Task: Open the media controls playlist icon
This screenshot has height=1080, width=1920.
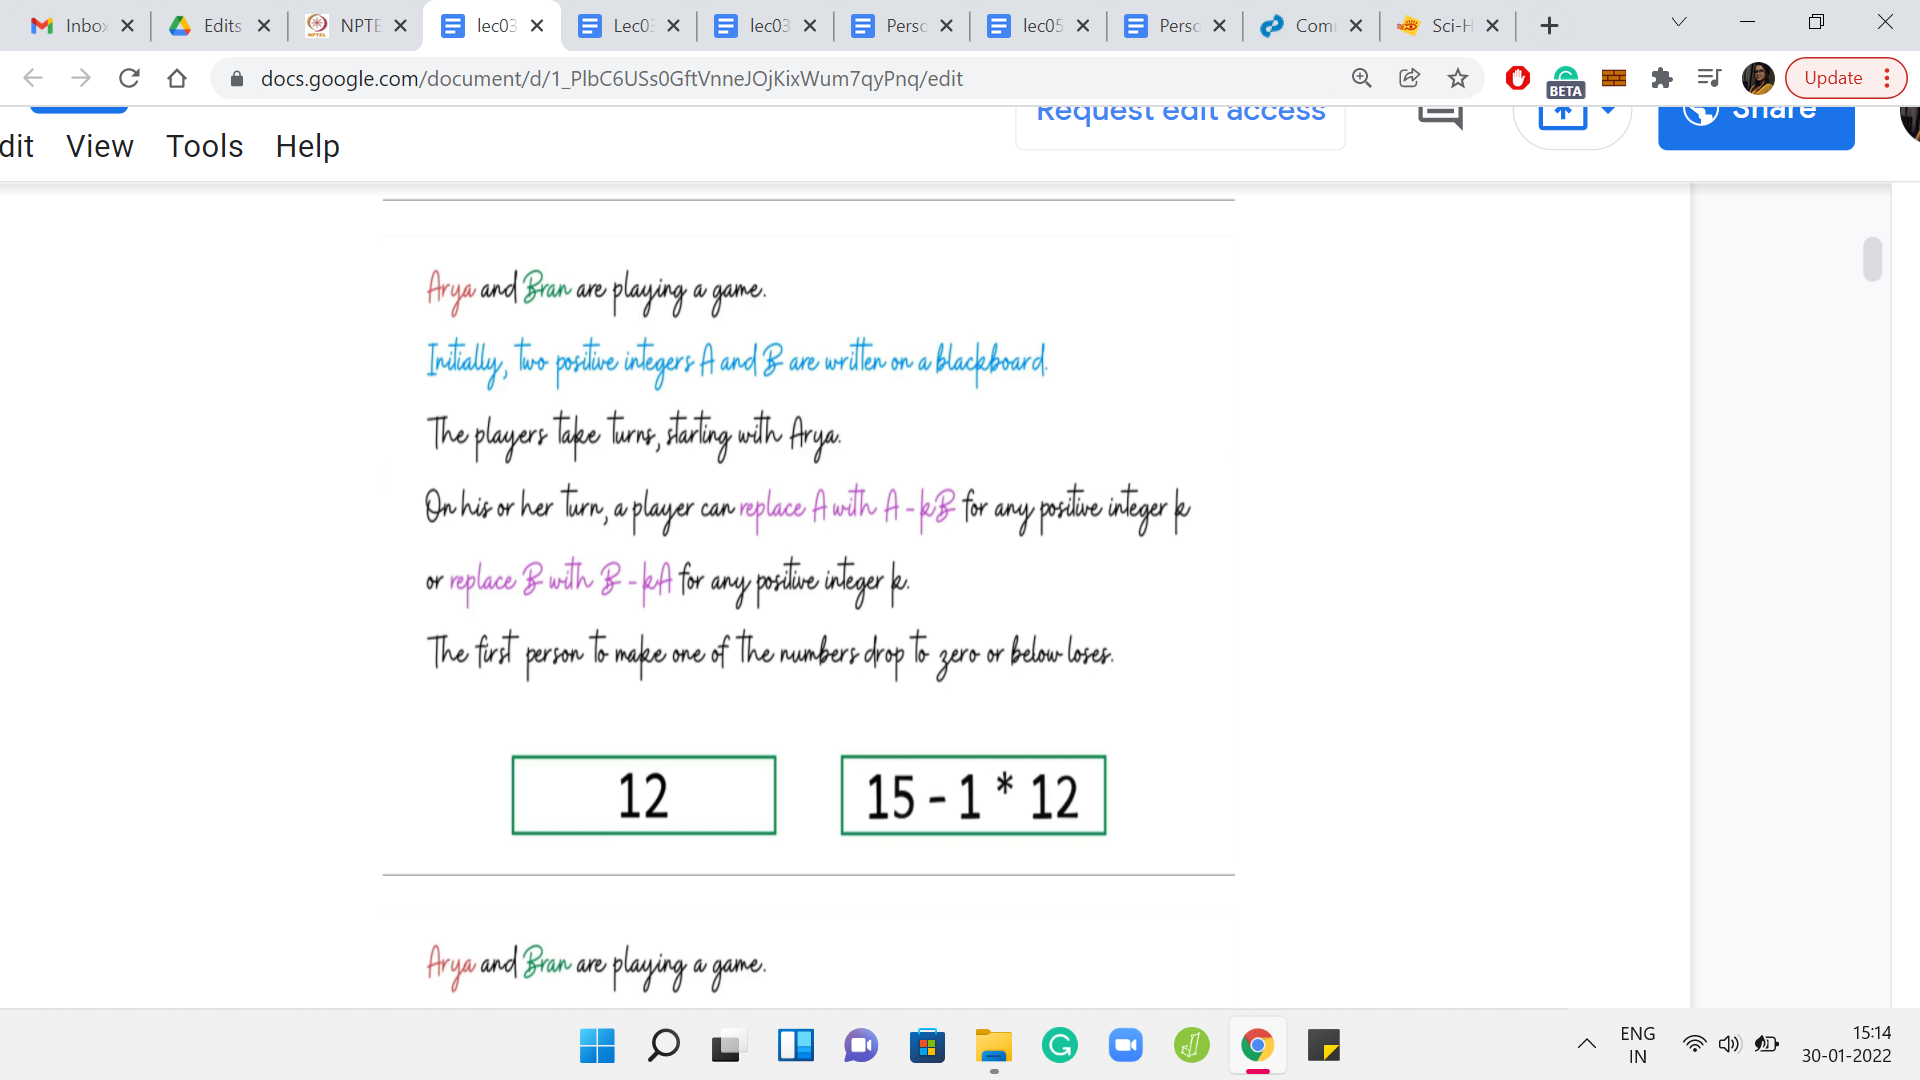Action: [1709, 78]
